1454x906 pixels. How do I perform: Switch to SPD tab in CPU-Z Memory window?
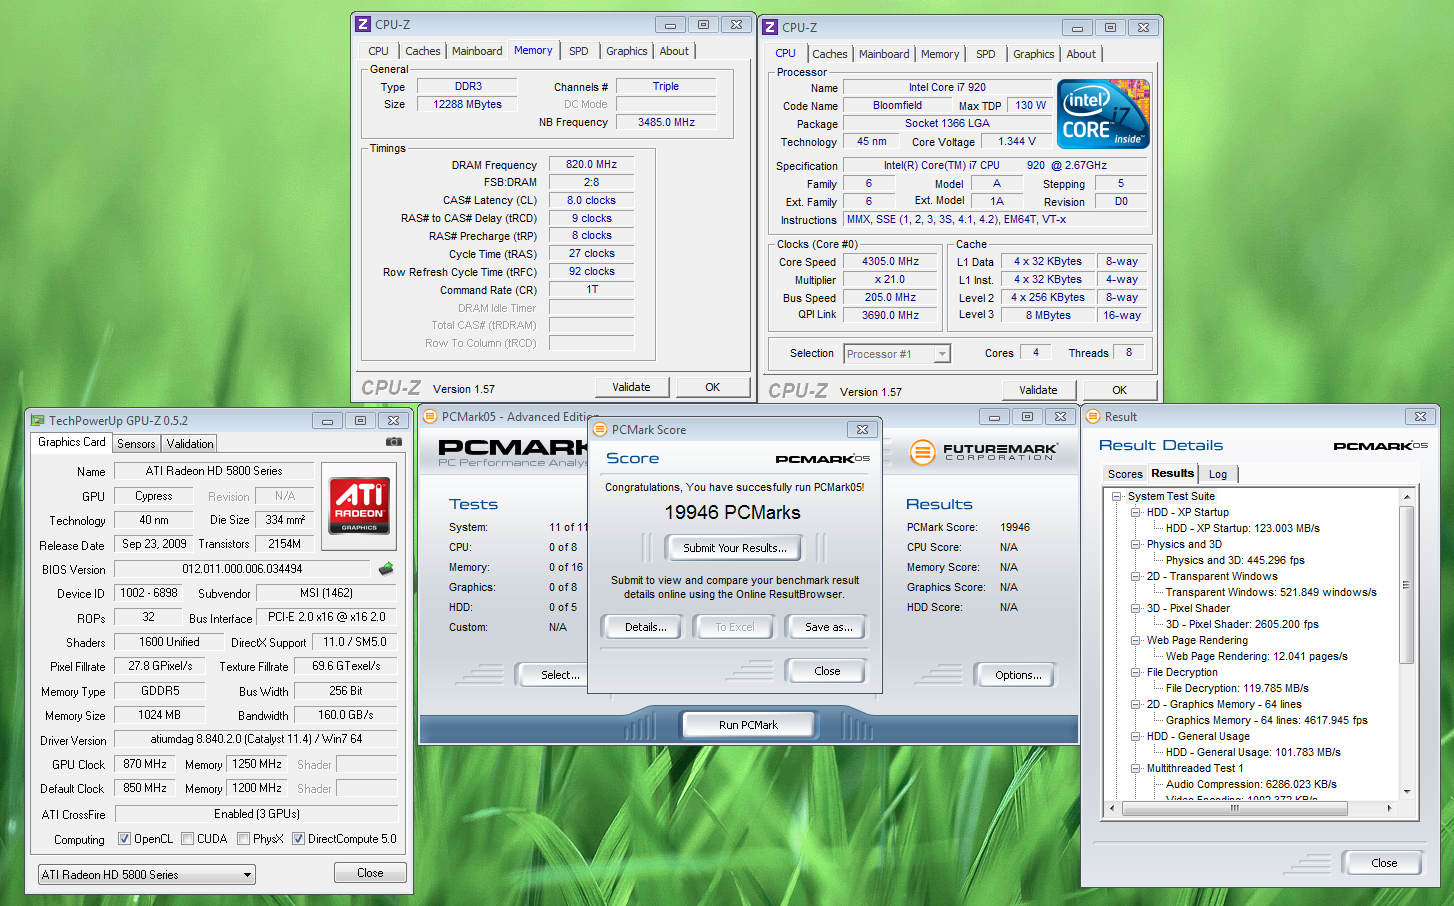point(579,51)
